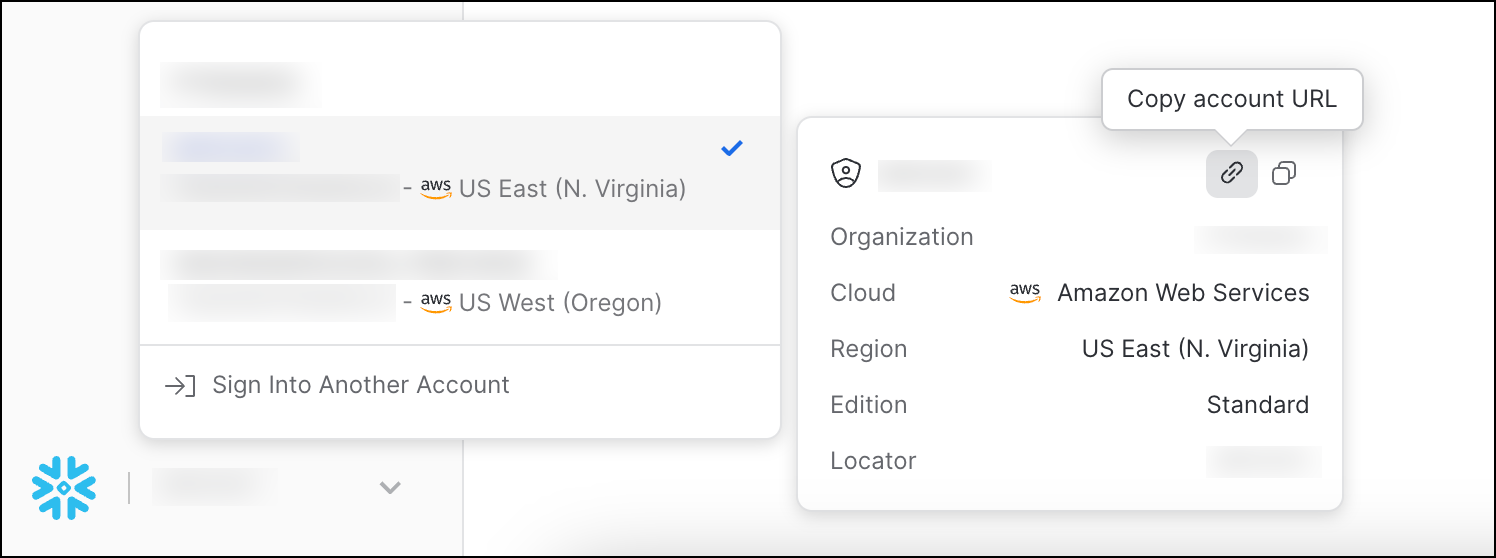Click the Standard edition value
Viewport: 1496px width, 558px height.
(x=1257, y=405)
